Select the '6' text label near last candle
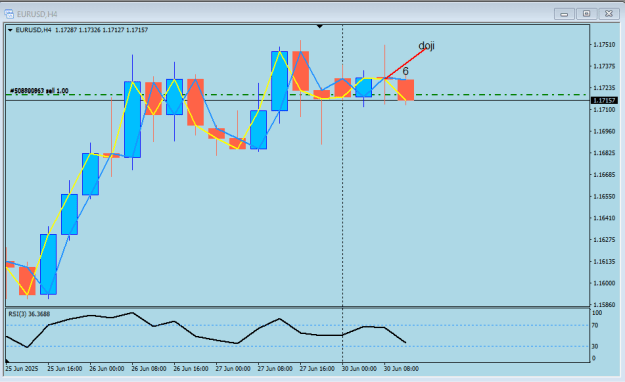625x382 pixels. tap(405, 71)
